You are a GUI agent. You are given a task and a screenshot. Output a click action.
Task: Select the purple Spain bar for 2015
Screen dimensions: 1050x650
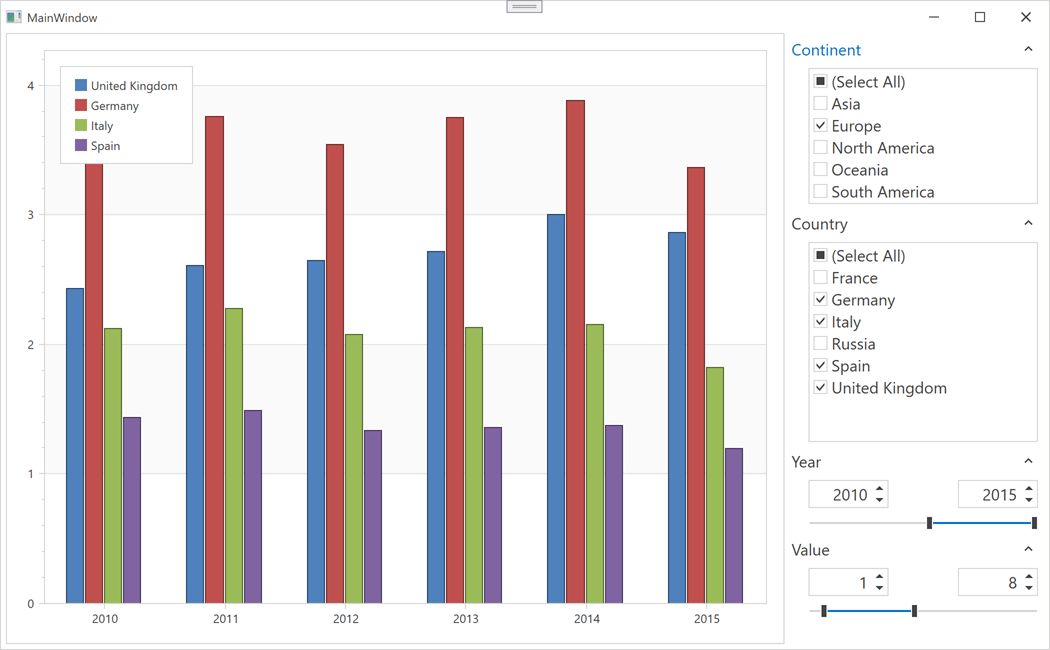[734, 525]
